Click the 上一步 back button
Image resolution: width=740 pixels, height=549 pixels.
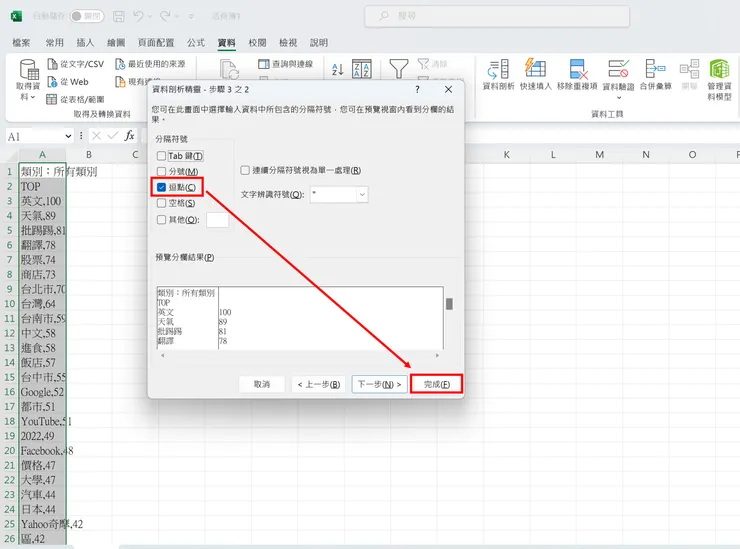[319, 384]
